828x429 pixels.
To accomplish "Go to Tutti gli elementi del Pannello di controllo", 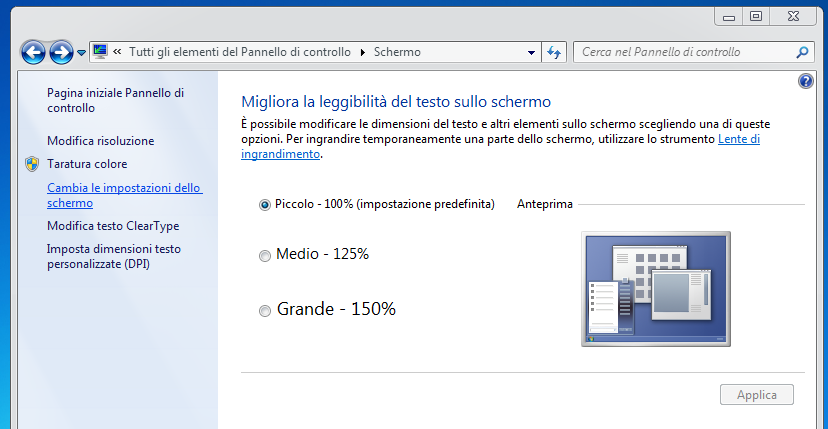I will [239, 52].
